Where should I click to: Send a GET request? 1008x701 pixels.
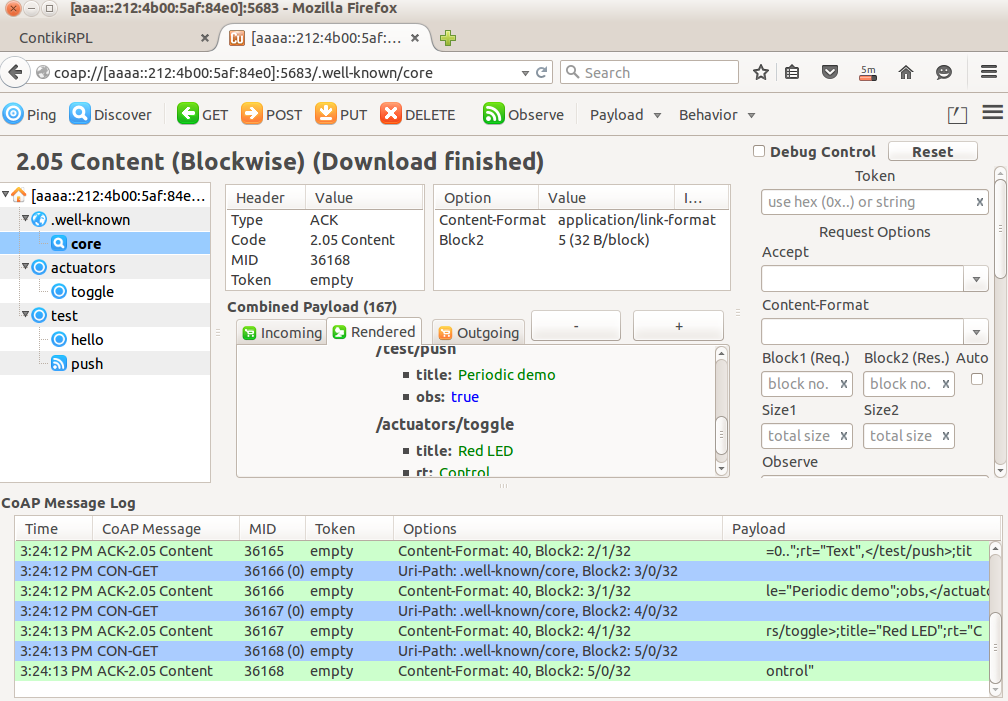tap(203, 114)
